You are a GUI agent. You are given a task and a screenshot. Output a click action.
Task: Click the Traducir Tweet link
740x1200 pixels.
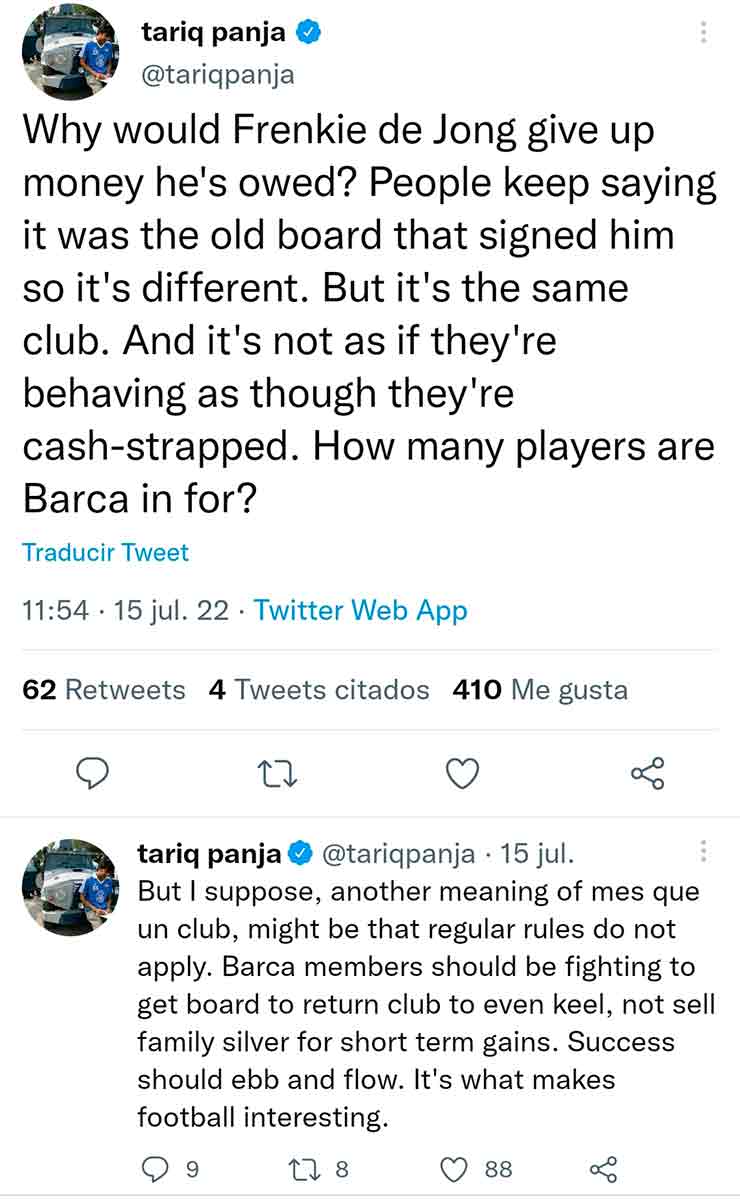(x=105, y=552)
